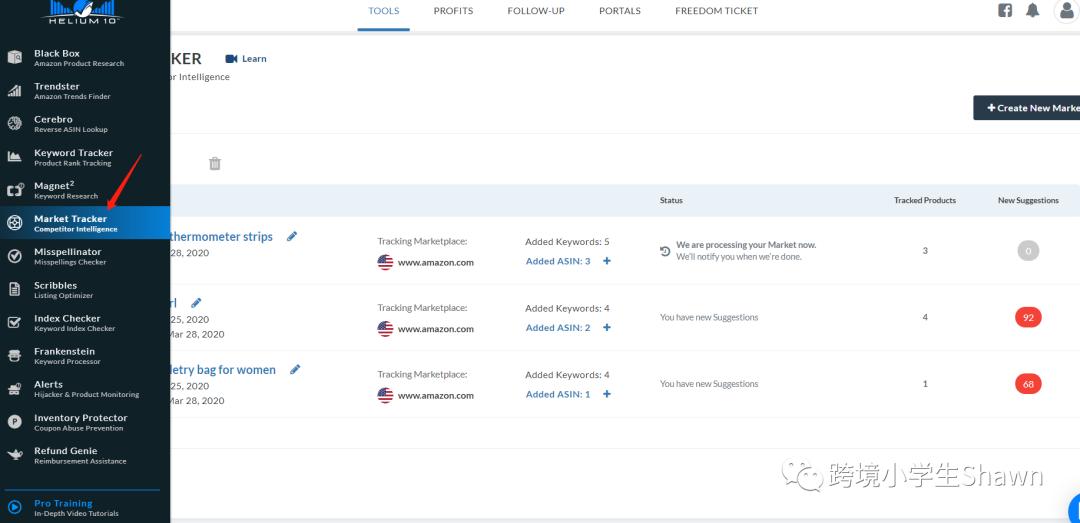
Task: Select Keyword Tracker in sidebar
Action: point(78,157)
